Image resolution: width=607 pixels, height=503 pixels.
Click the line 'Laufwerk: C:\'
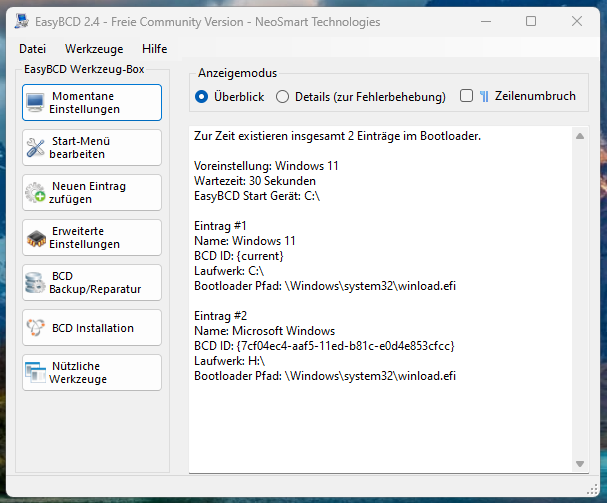(x=229, y=271)
